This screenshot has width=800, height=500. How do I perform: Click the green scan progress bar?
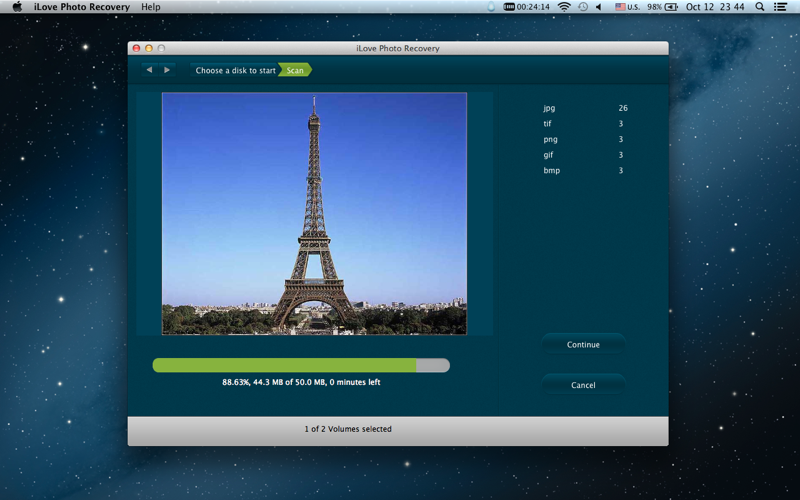pos(301,365)
